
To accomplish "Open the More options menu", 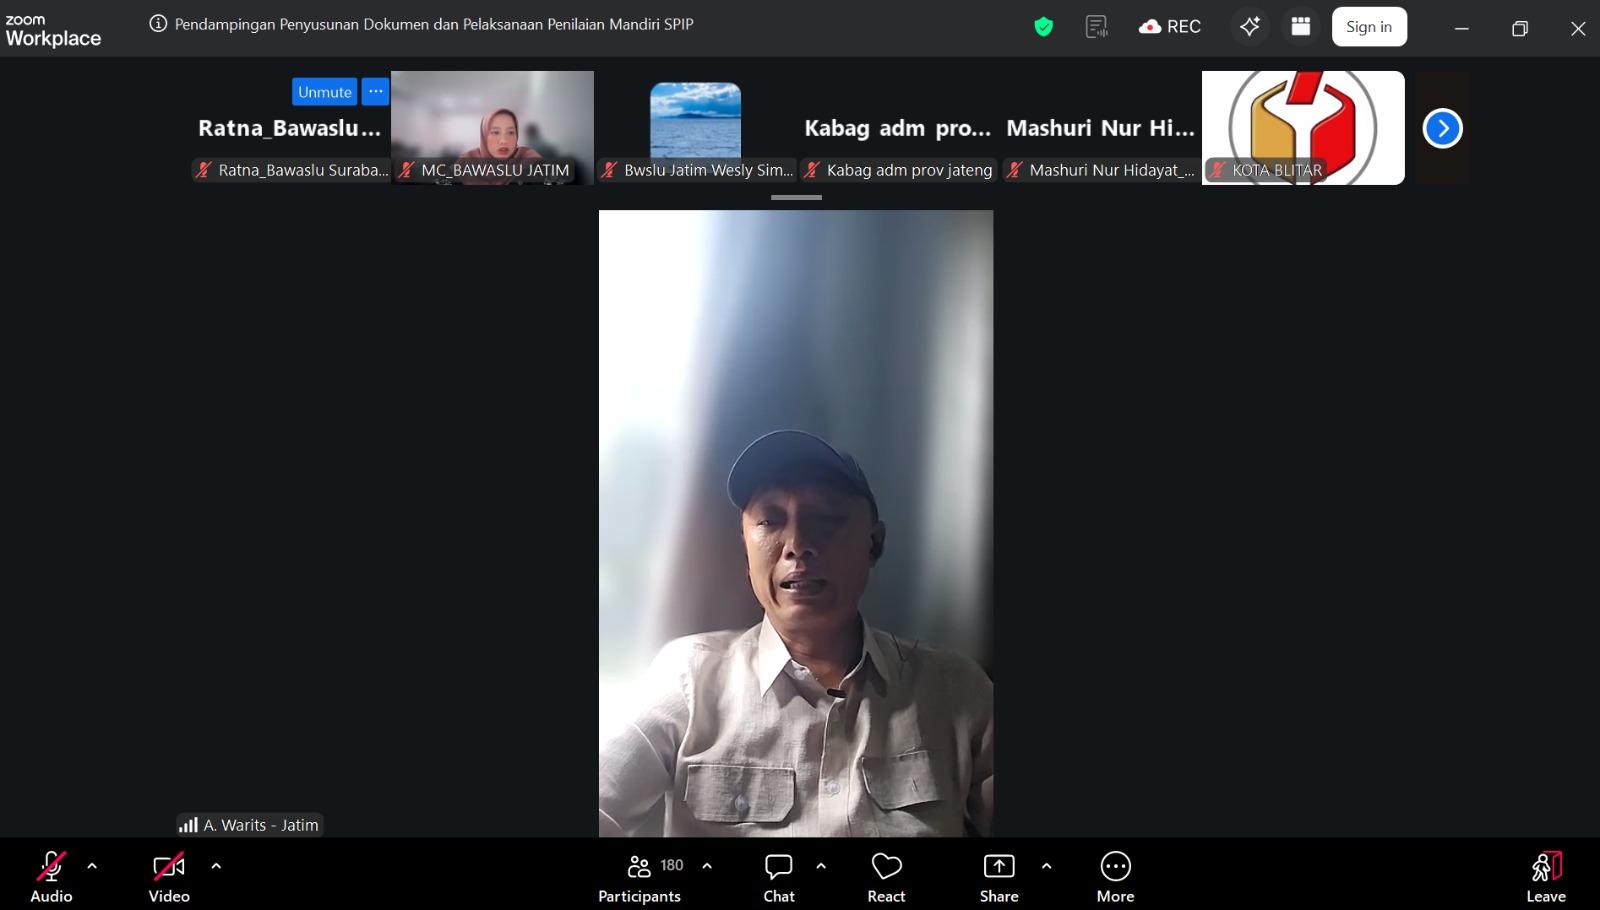I will point(1115,876).
